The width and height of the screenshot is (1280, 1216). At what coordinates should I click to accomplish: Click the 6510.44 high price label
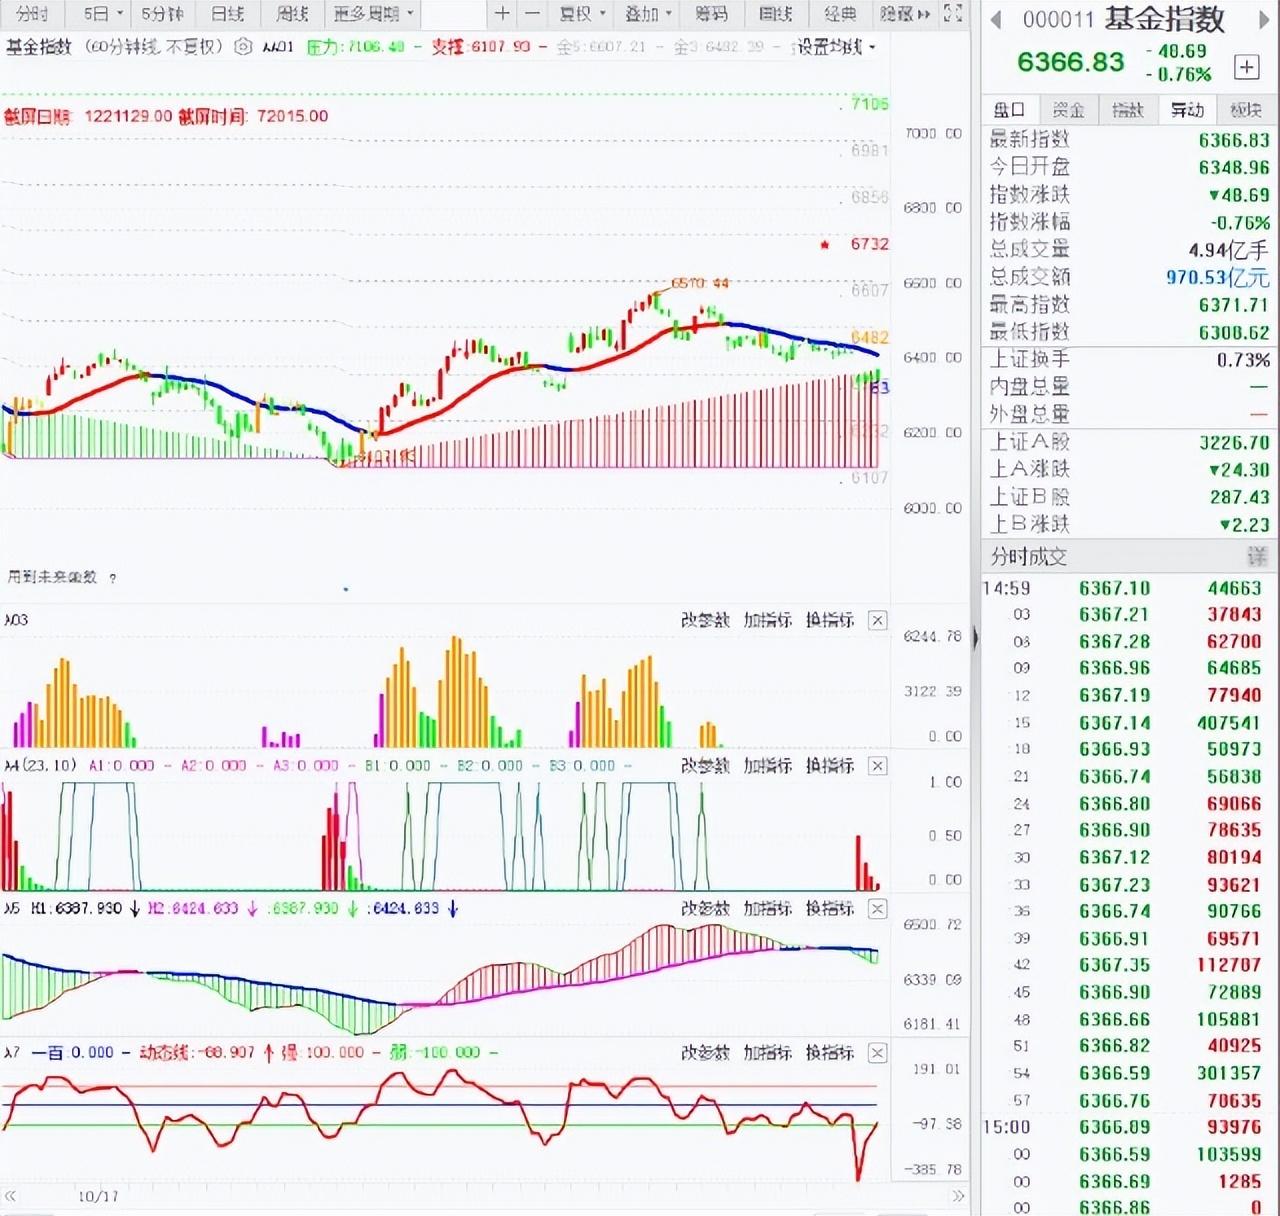(700, 283)
